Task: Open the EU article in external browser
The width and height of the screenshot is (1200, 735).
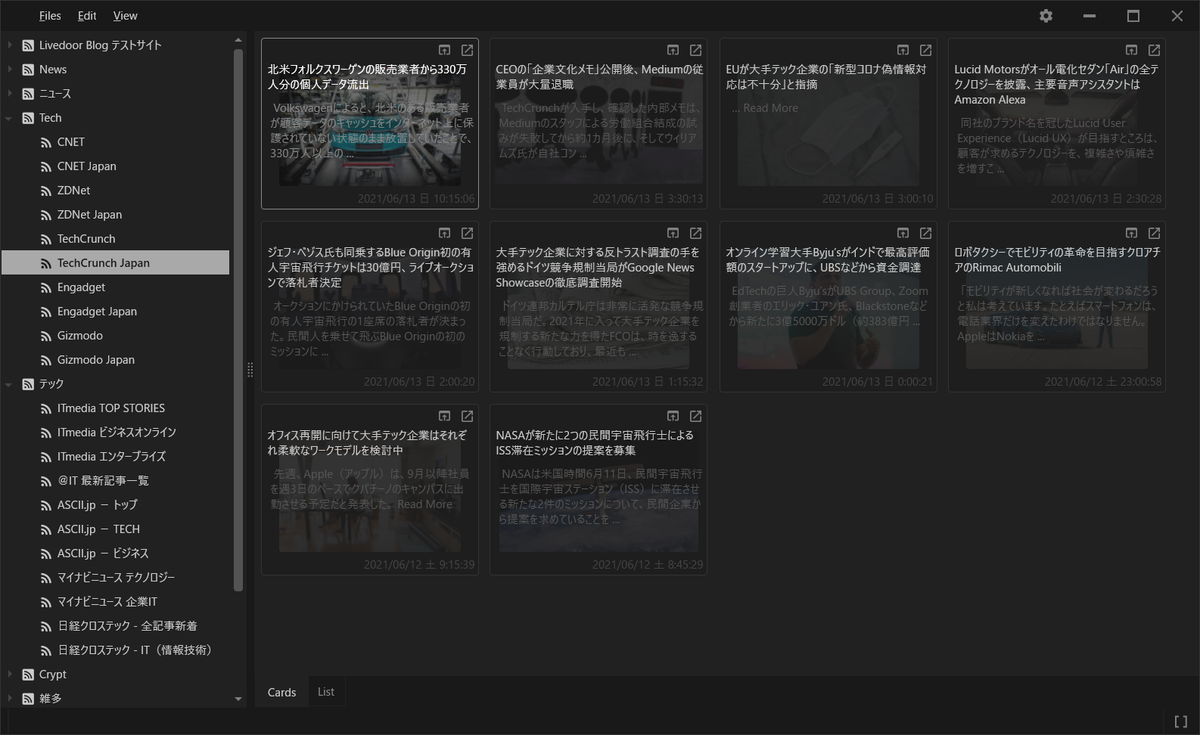Action: pos(925,48)
